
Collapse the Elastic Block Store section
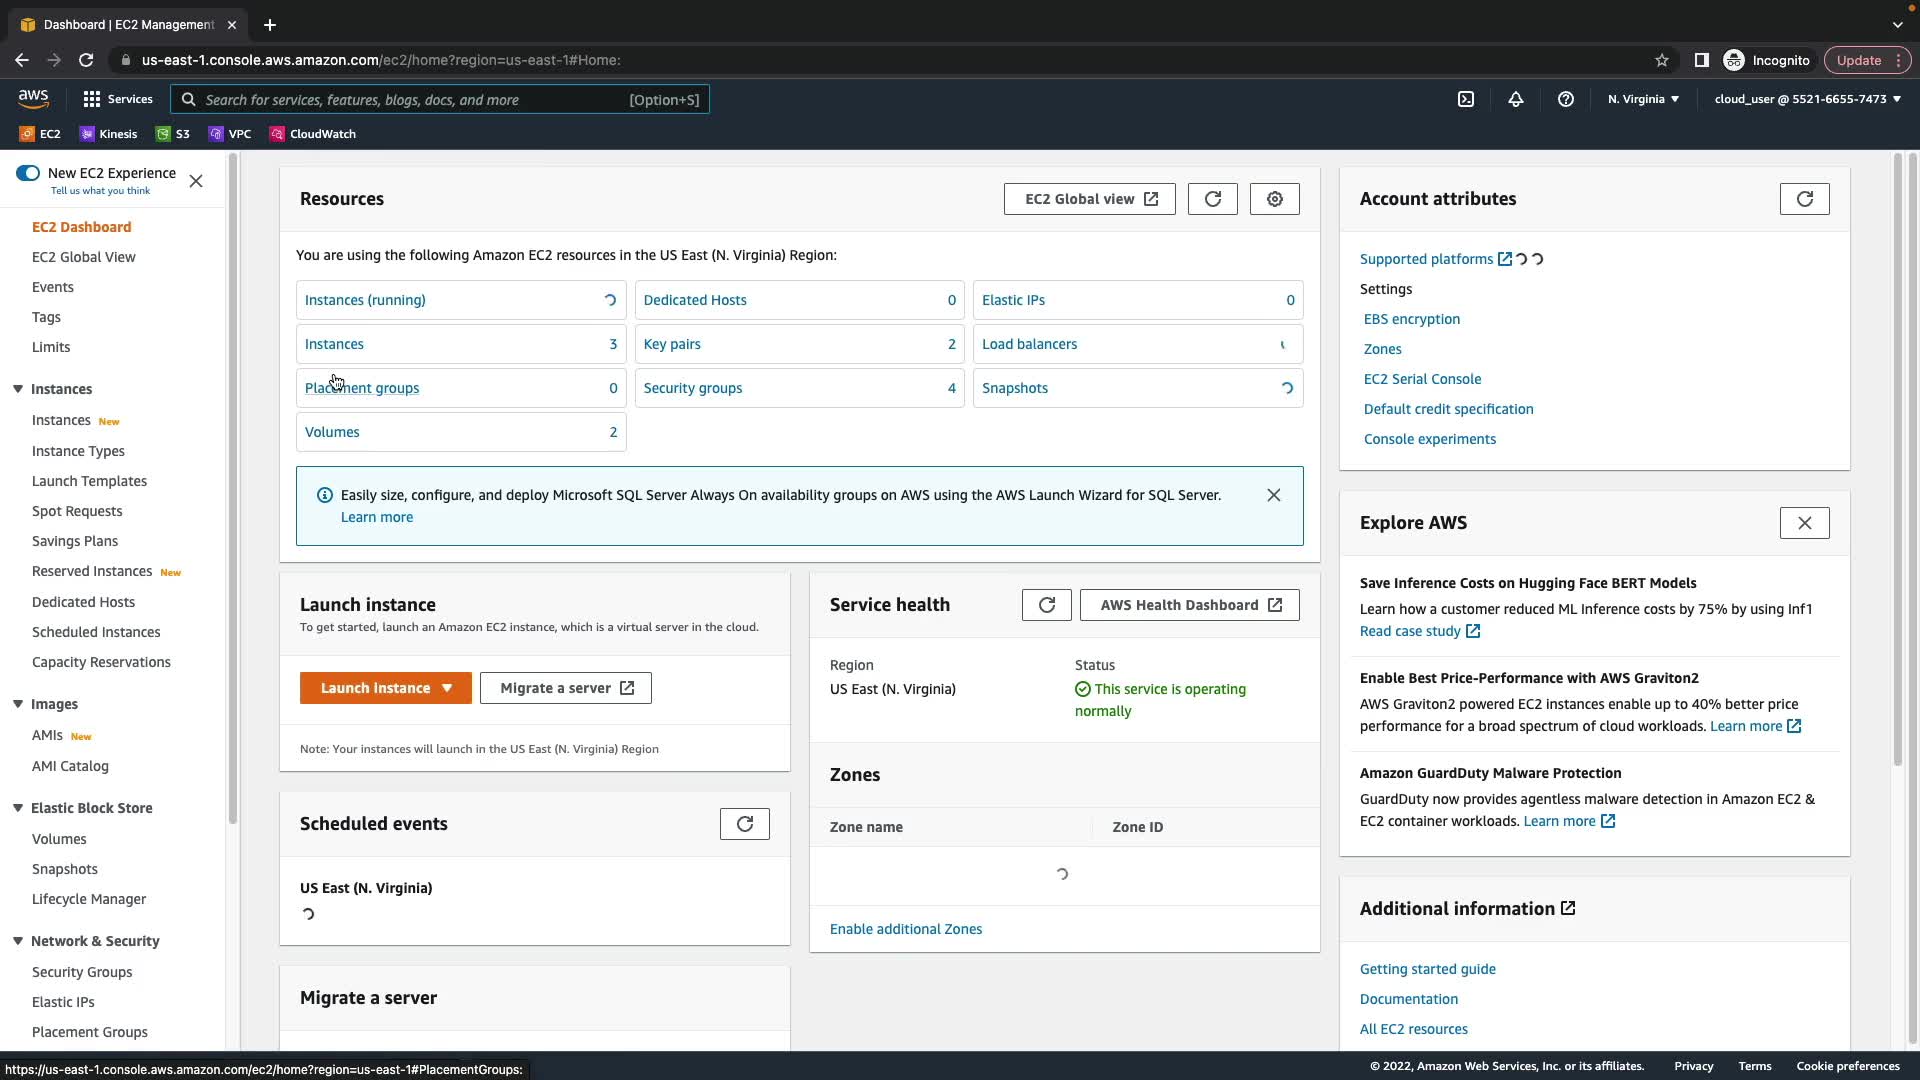pos(18,808)
